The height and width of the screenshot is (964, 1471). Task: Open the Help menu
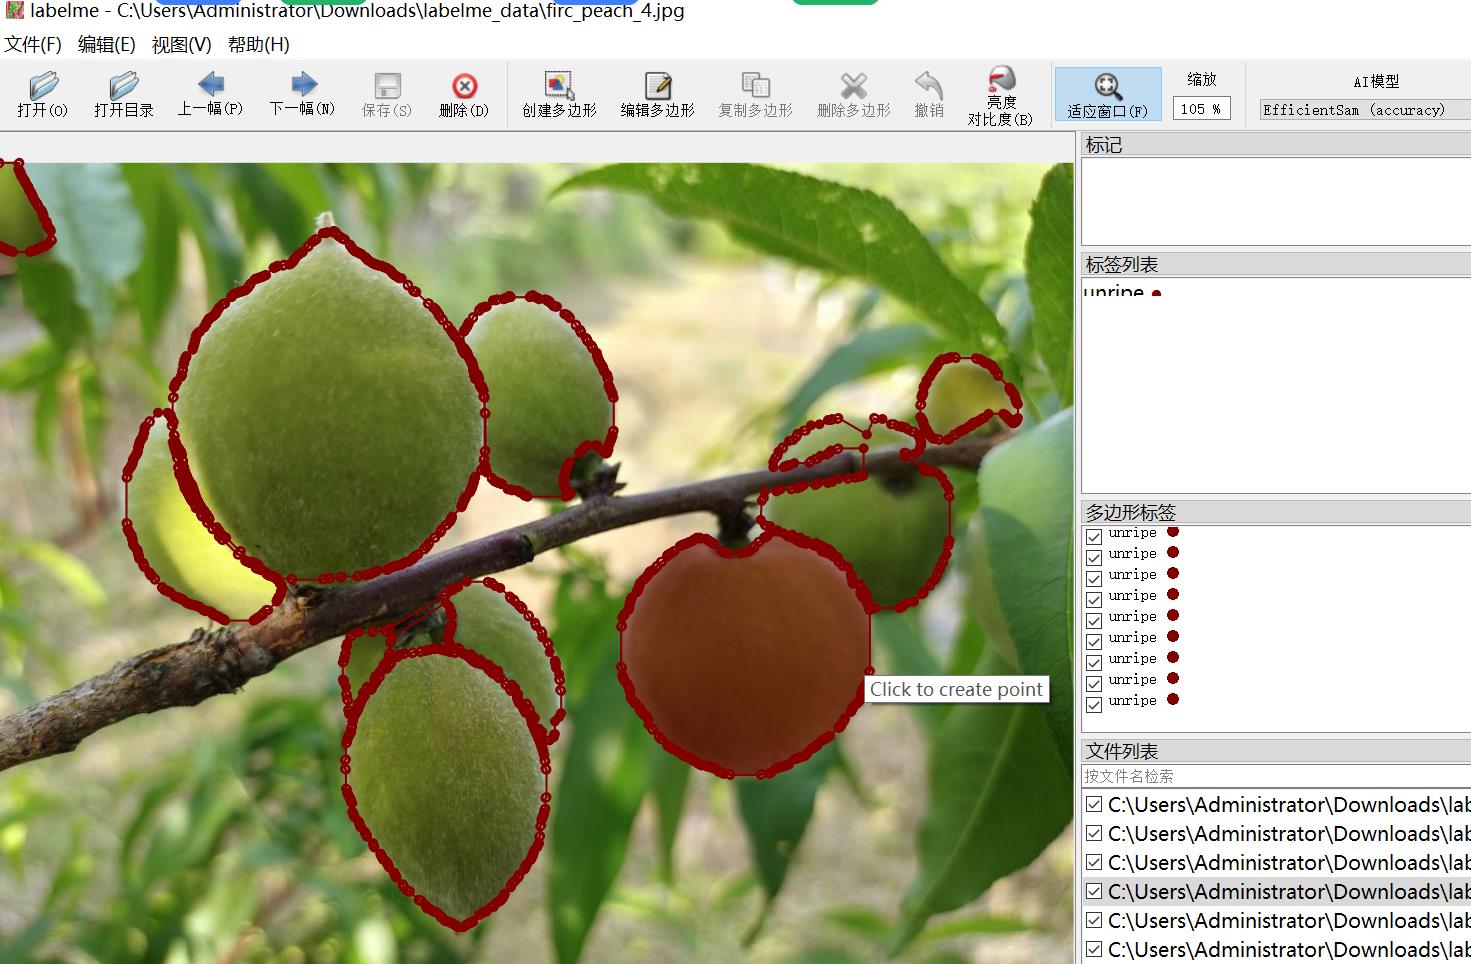[258, 45]
